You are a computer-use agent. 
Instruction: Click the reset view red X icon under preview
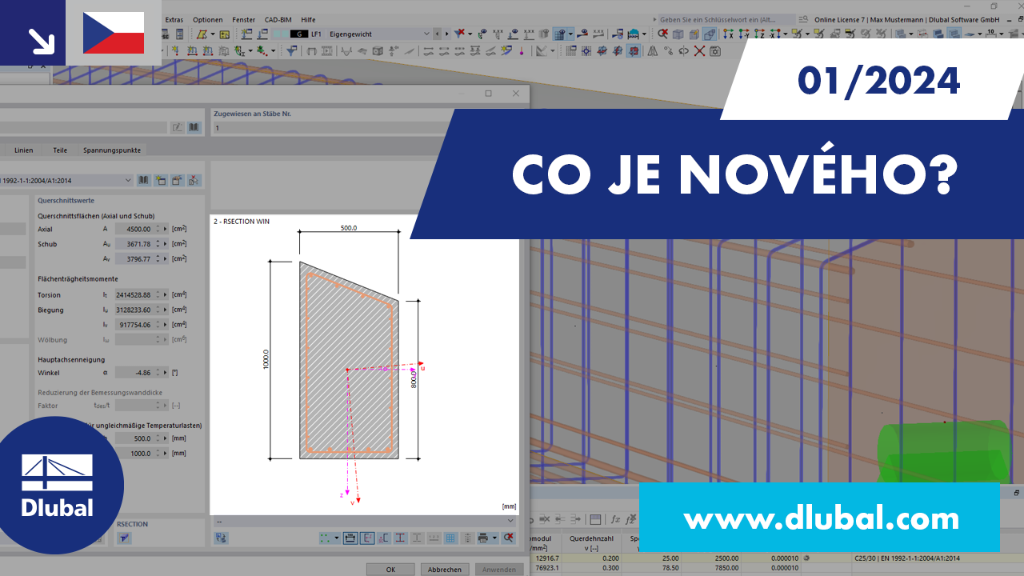(509, 538)
